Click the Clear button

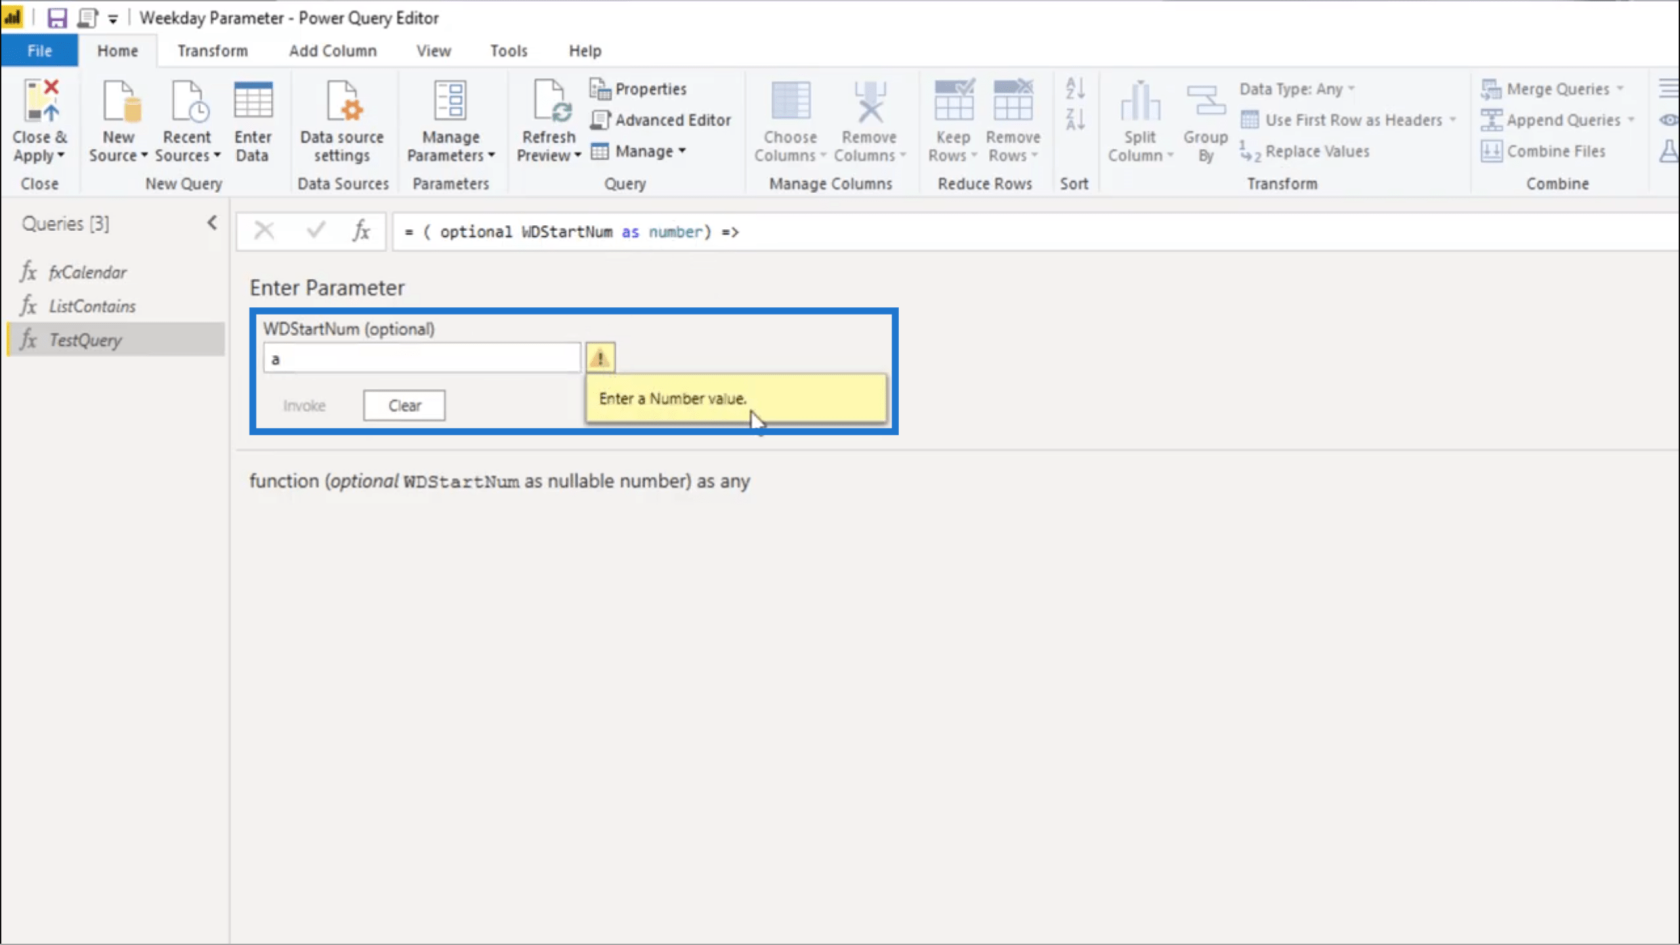point(404,405)
